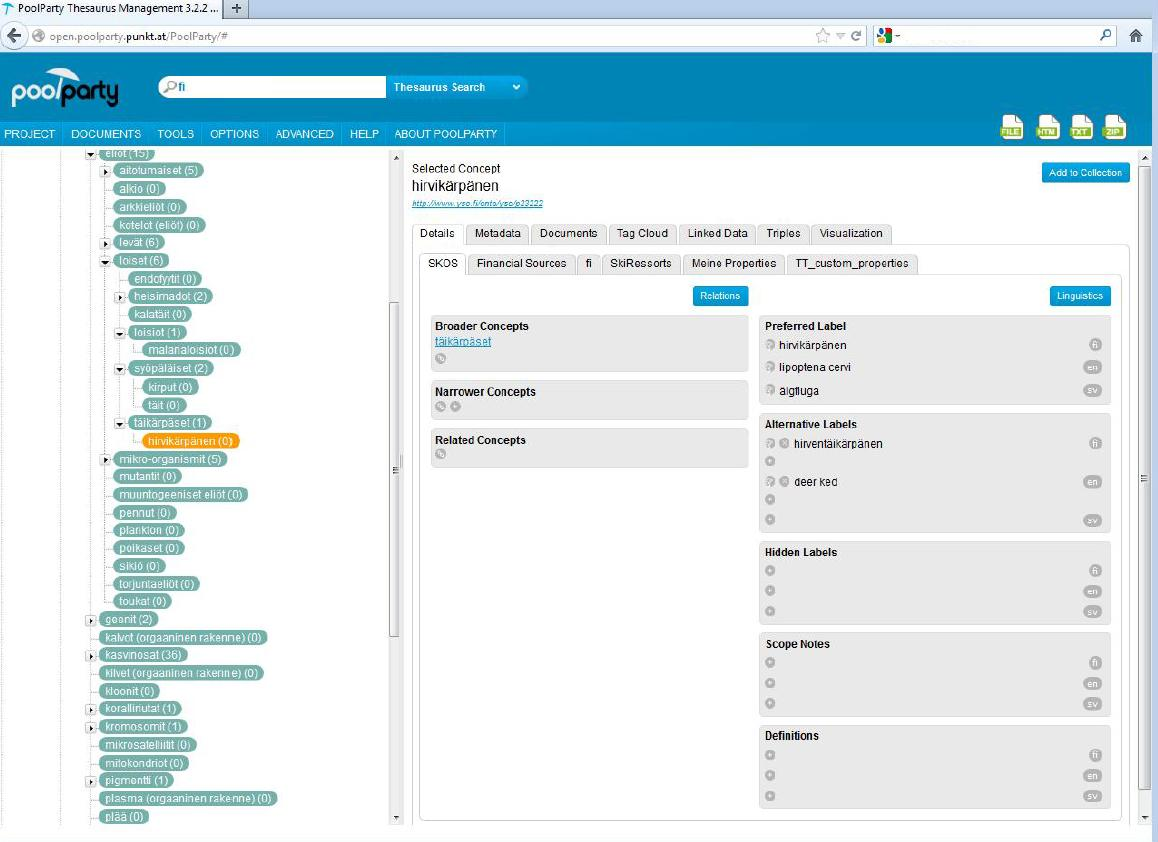Delete alternative label deer ked
This screenshot has width=1158, height=842.
[784, 482]
